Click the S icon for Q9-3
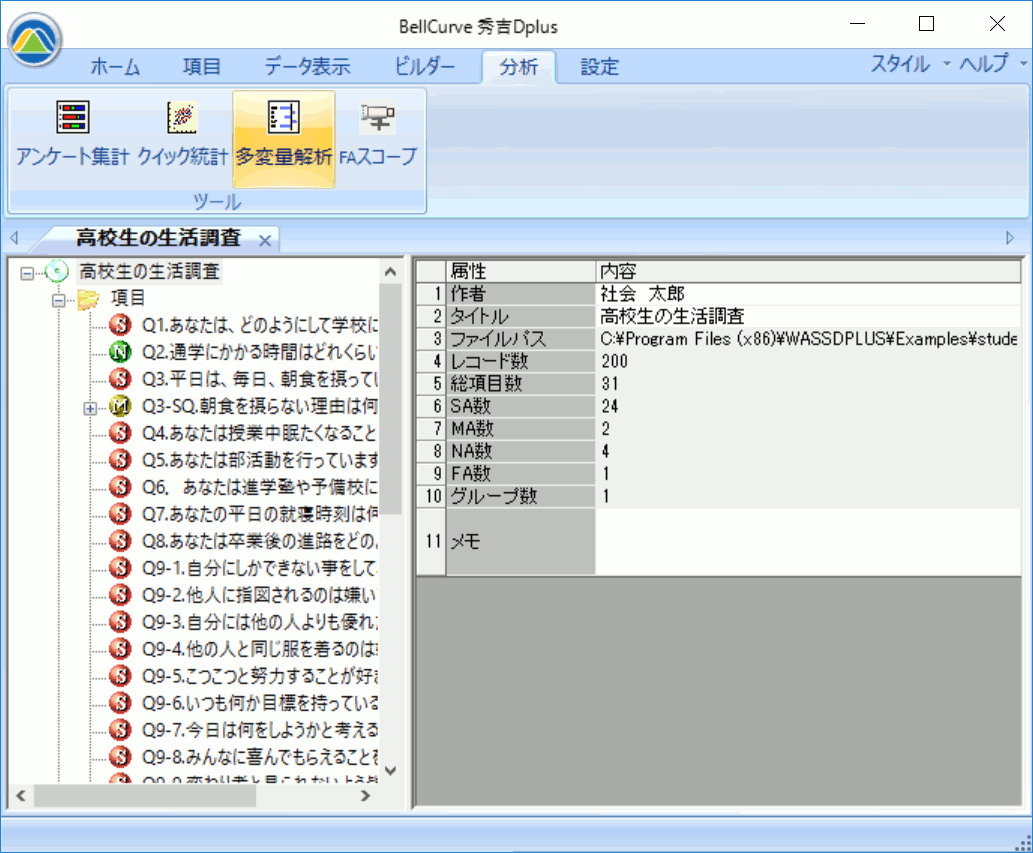 tap(120, 622)
